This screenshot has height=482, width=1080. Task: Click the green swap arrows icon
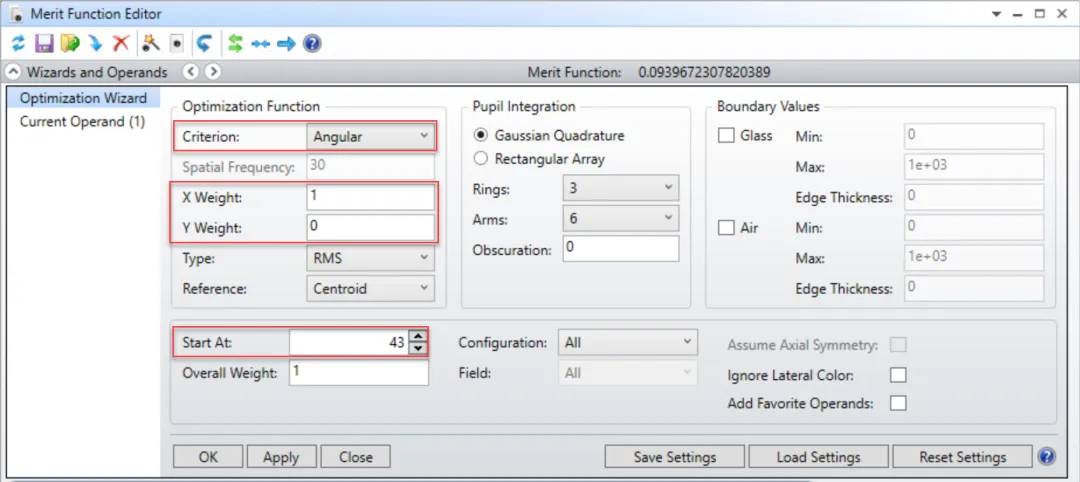click(x=236, y=43)
